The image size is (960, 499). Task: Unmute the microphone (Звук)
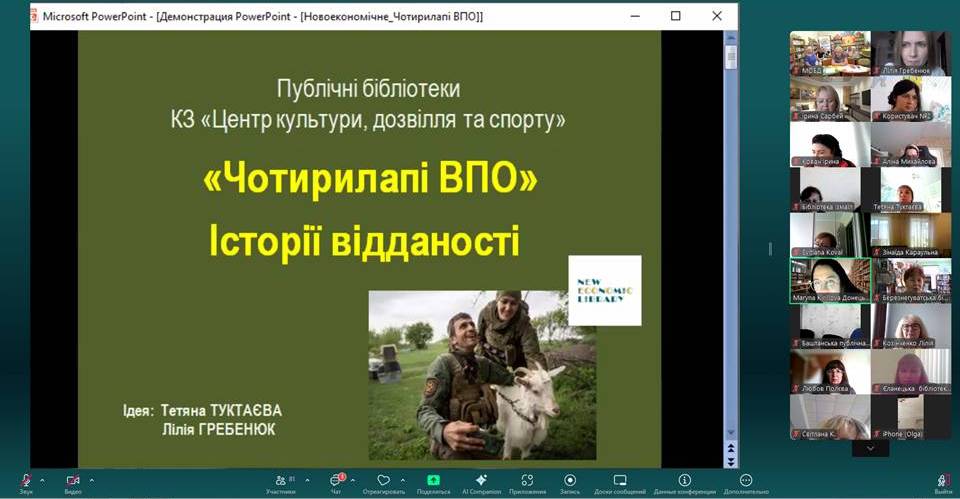[26, 481]
